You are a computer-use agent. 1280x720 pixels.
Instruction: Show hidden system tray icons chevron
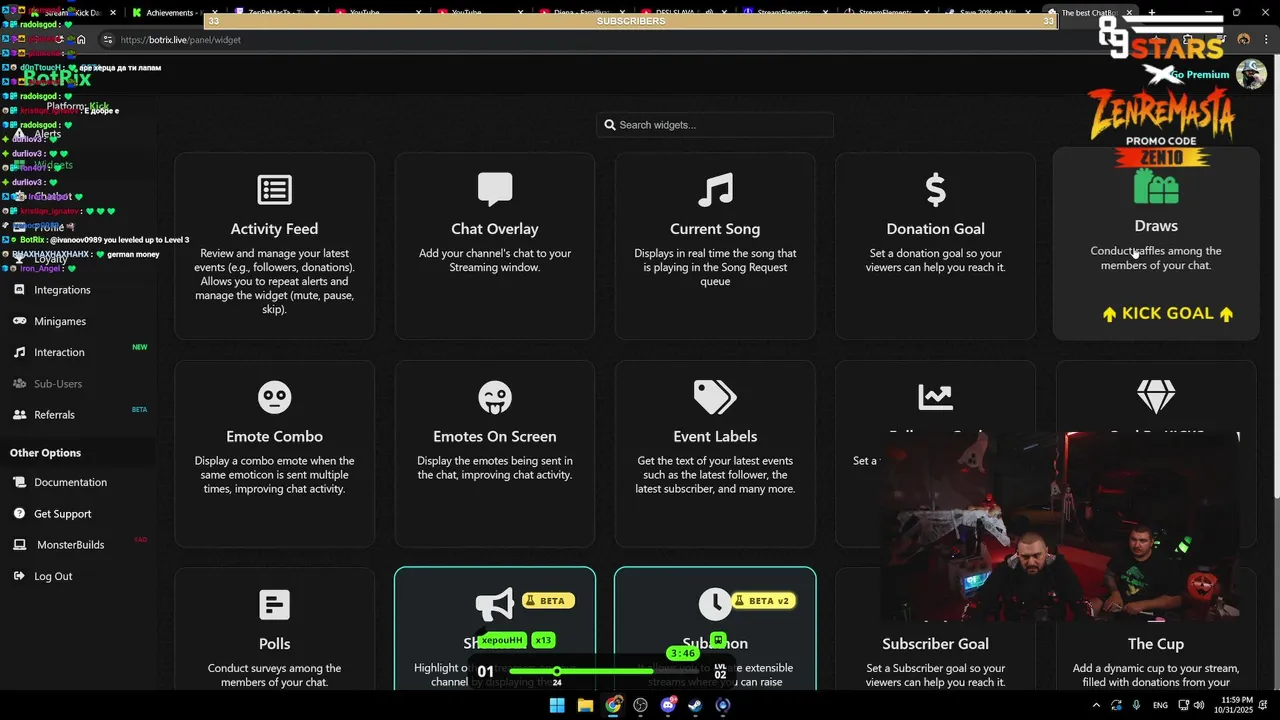coord(1096,705)
